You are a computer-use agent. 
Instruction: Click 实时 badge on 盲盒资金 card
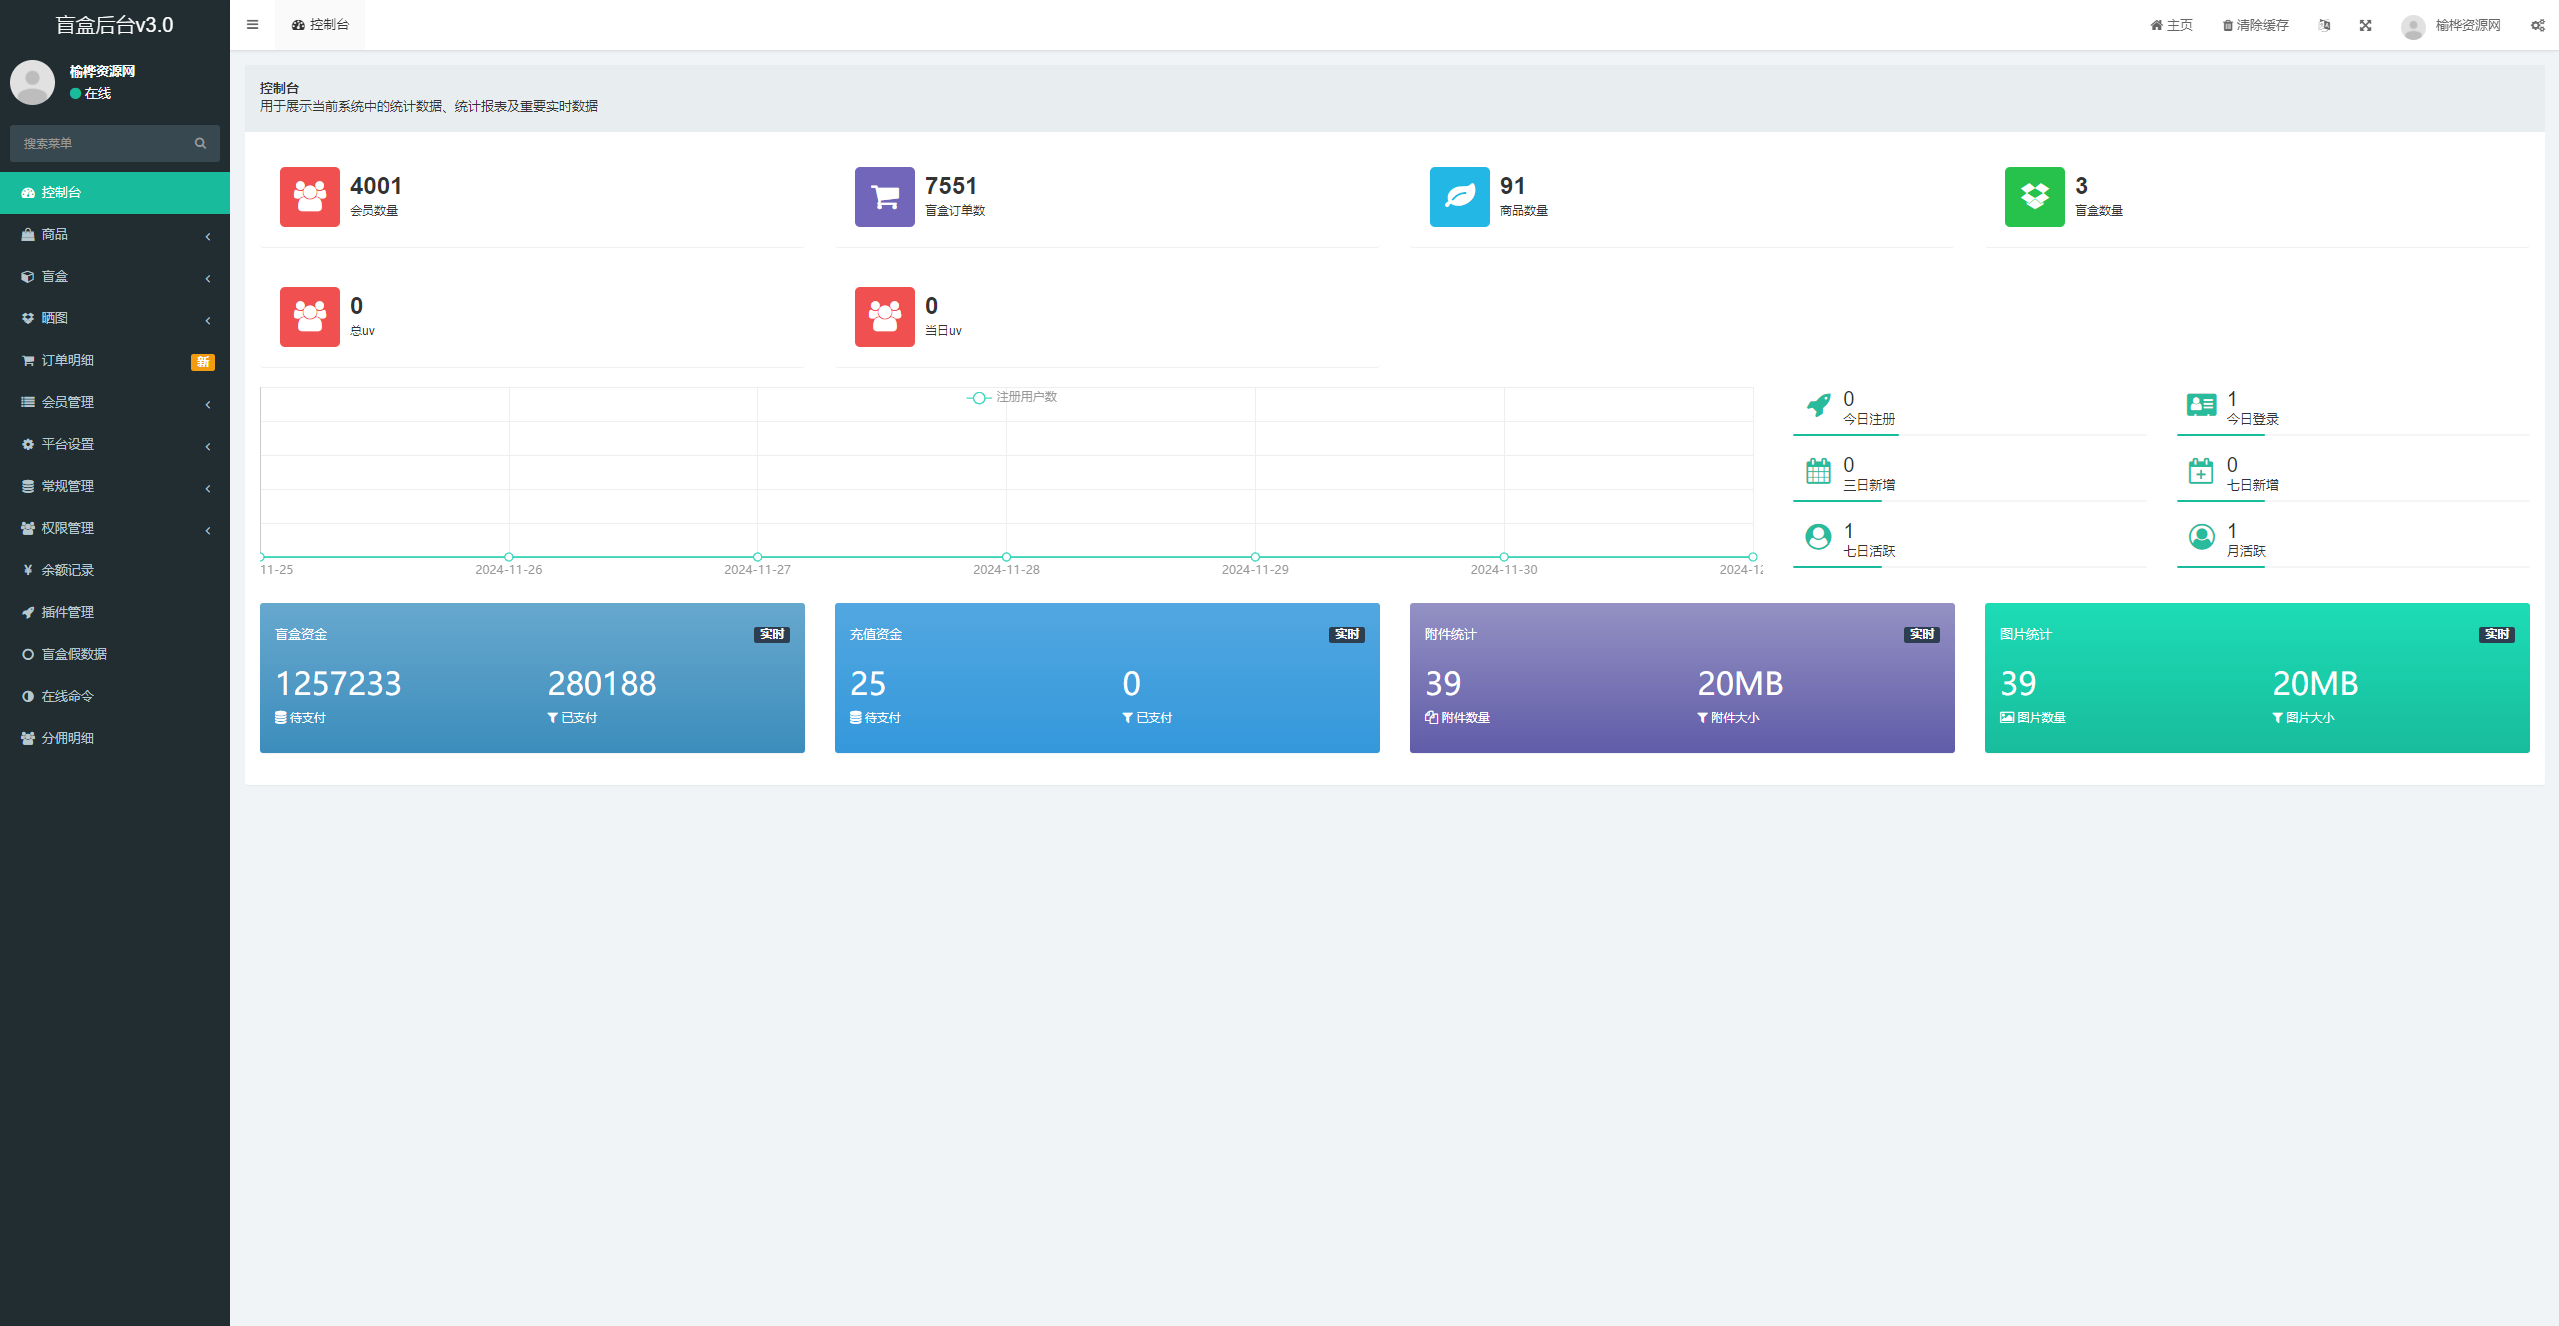tap(772, 634)
